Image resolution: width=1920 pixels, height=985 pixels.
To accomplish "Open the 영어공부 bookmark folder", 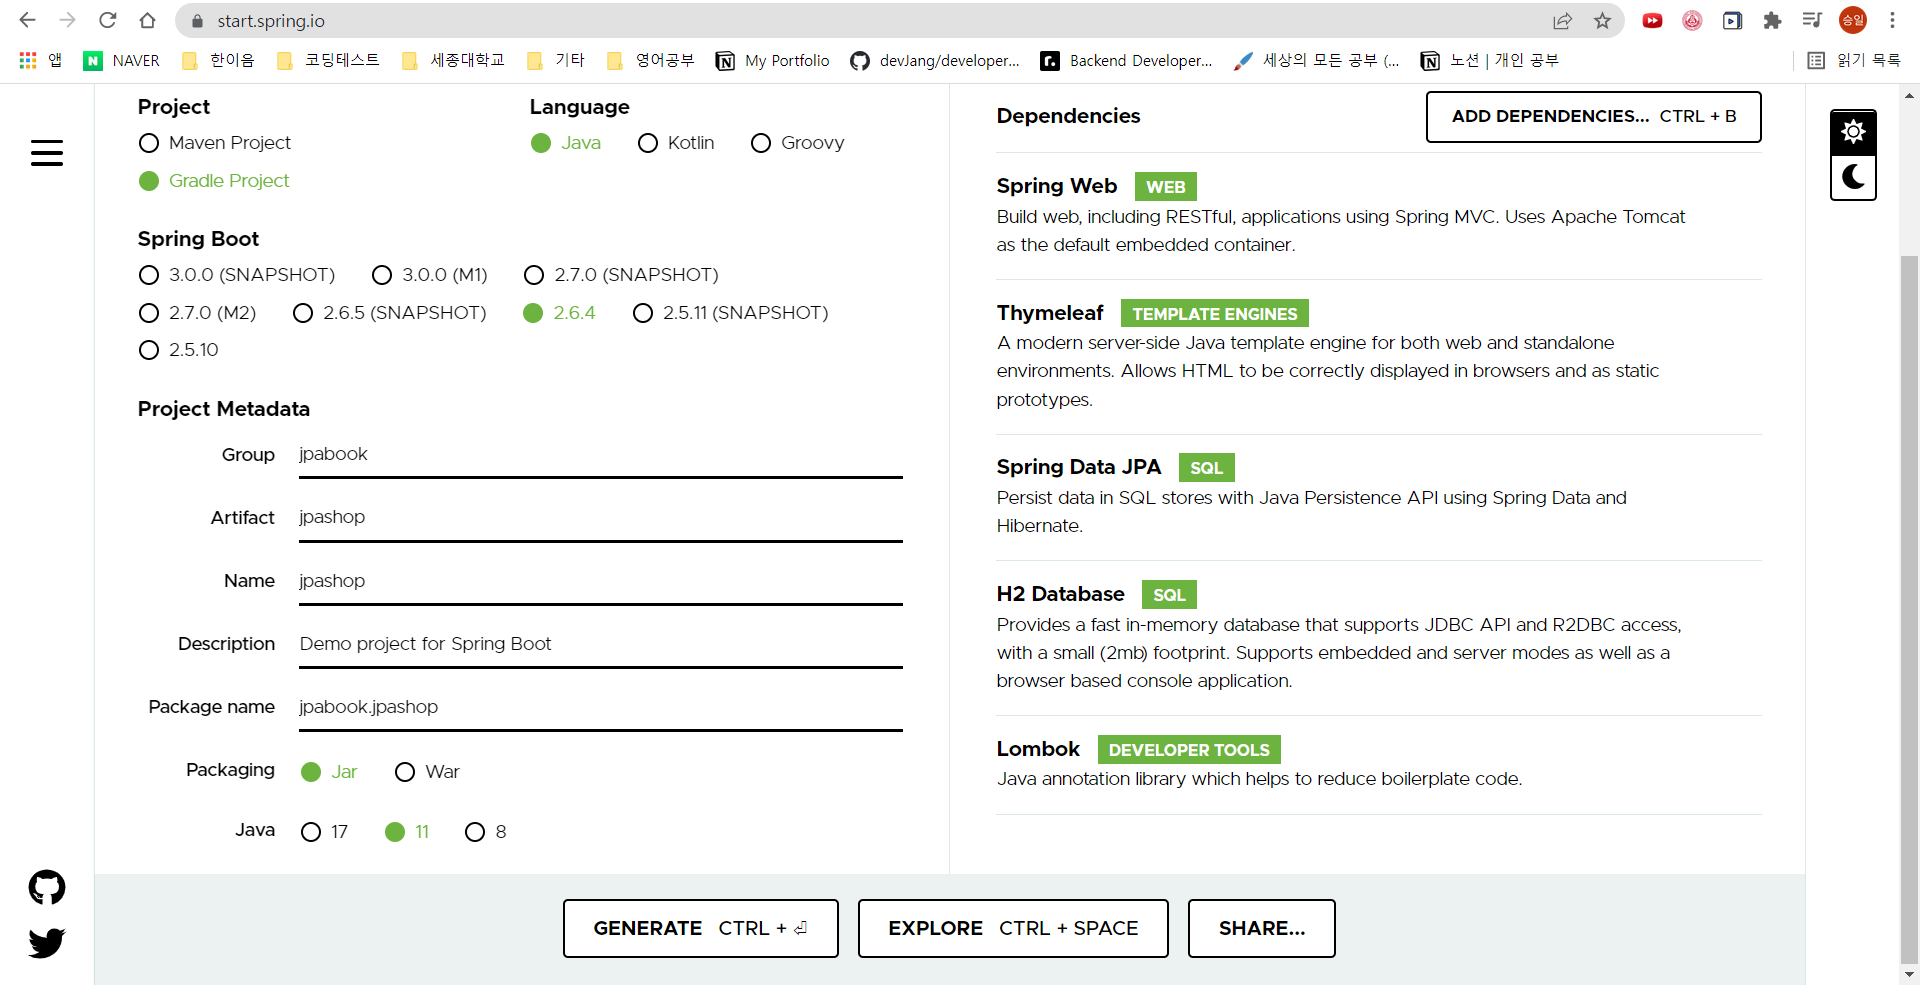I will (652, 61).
